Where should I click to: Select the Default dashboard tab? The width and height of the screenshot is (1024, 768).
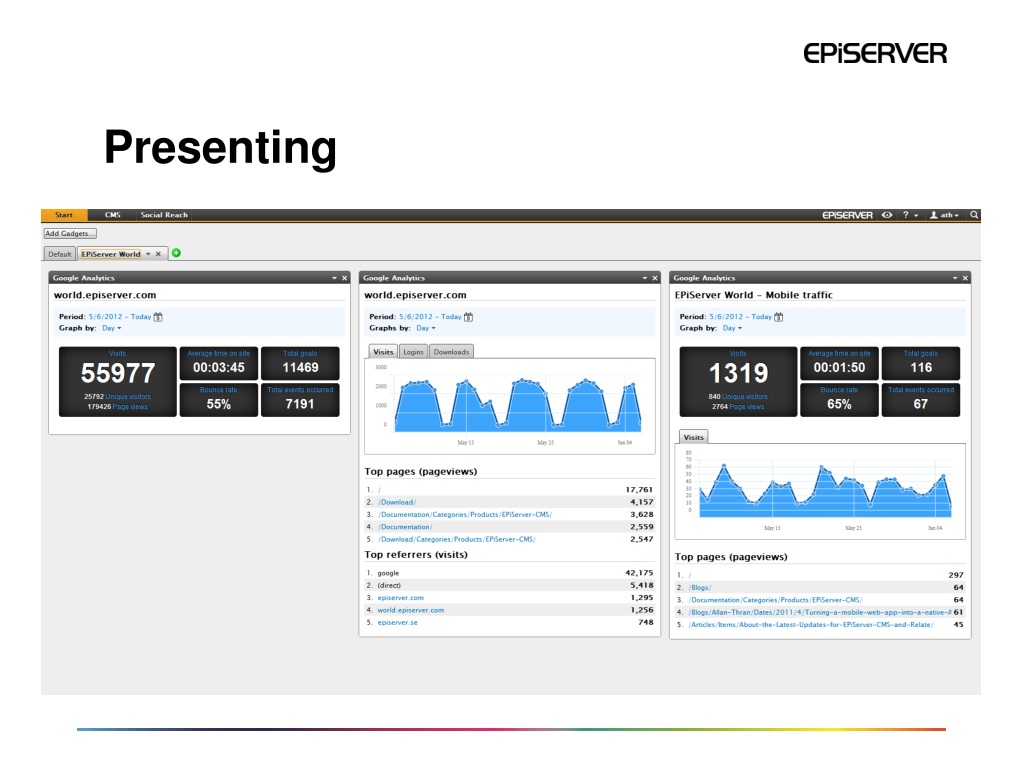(x=59, y=254)
